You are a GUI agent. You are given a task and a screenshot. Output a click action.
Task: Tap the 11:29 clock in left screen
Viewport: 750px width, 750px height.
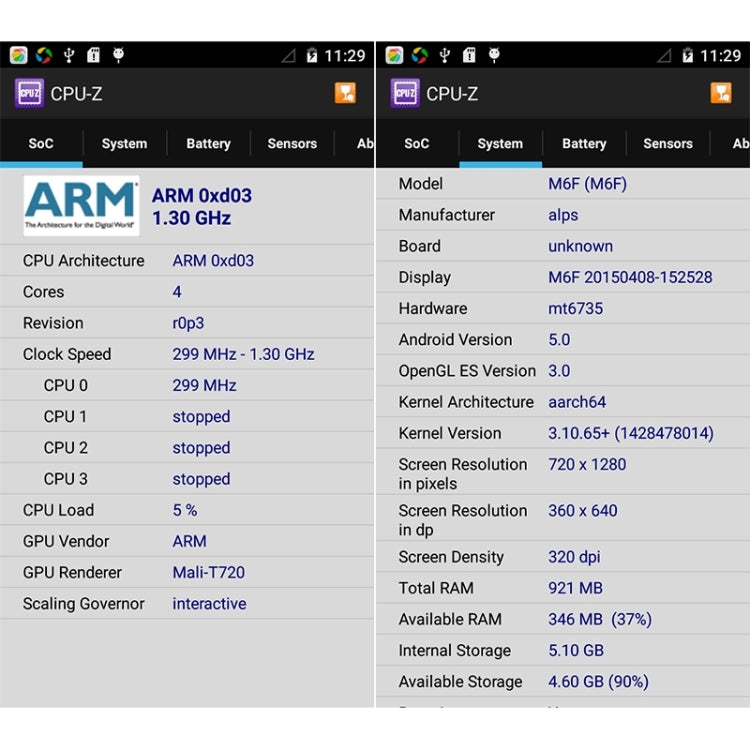[345, 56]
